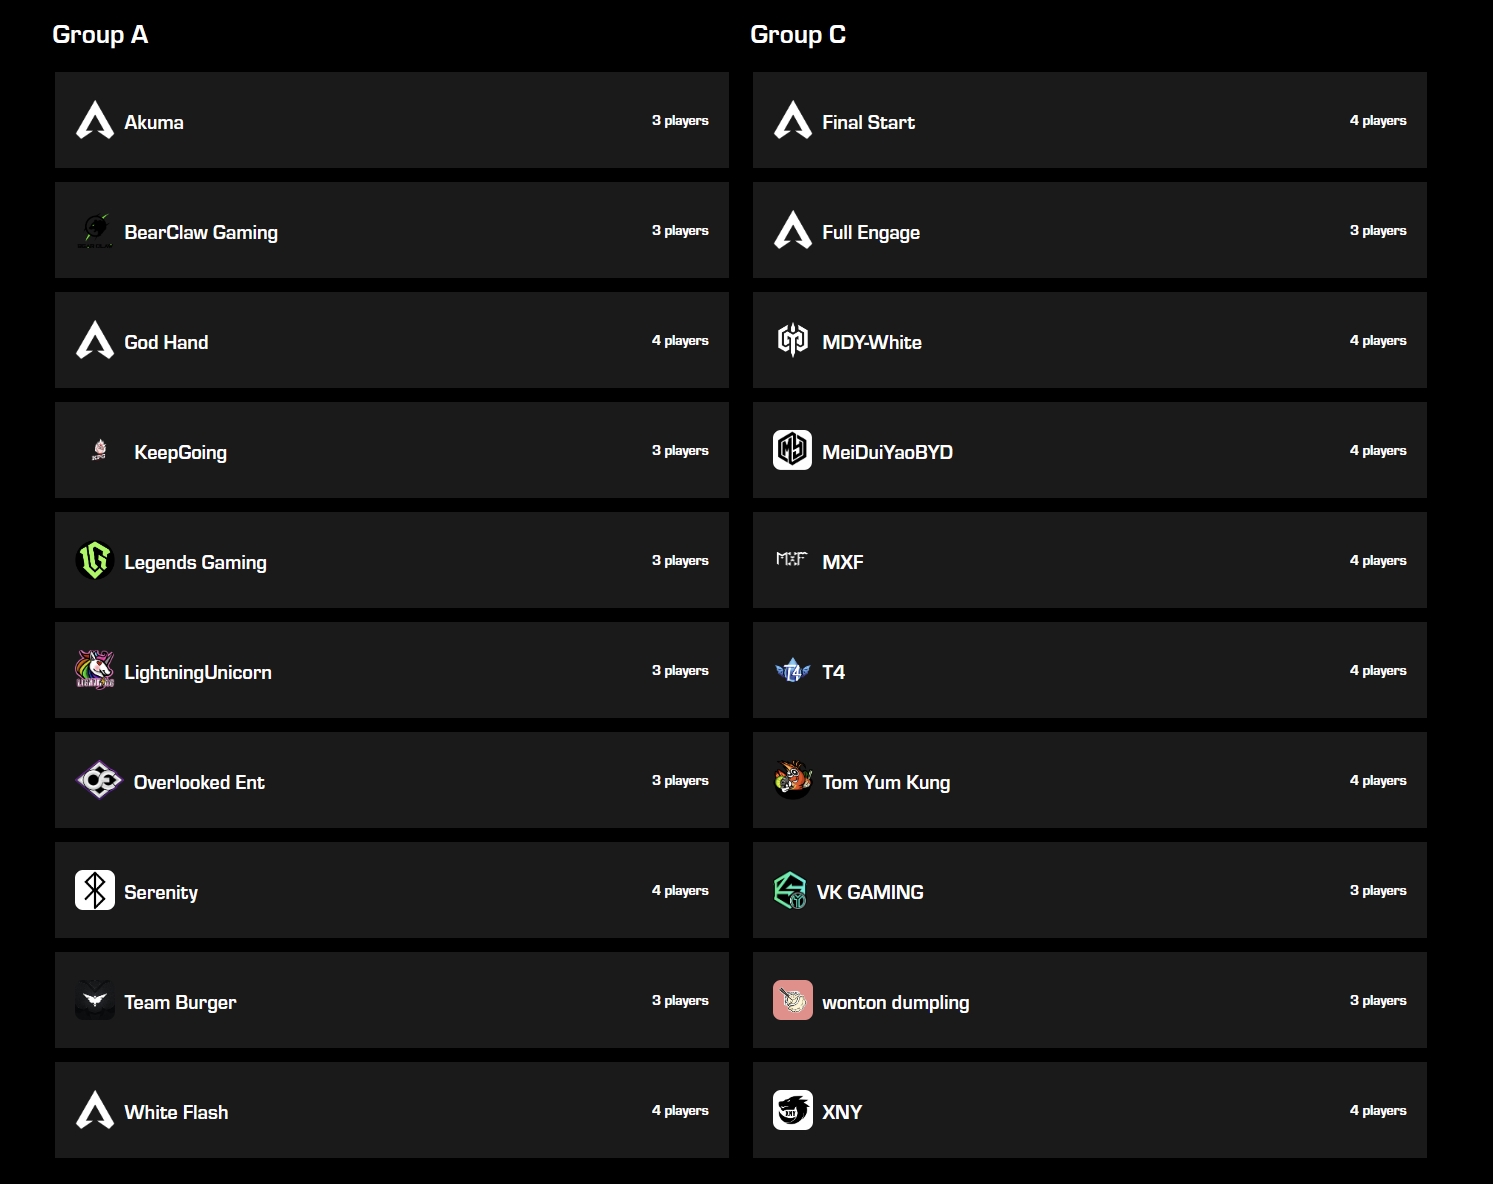
Task: Open the God Hand team name
Action: pos(166,342)
